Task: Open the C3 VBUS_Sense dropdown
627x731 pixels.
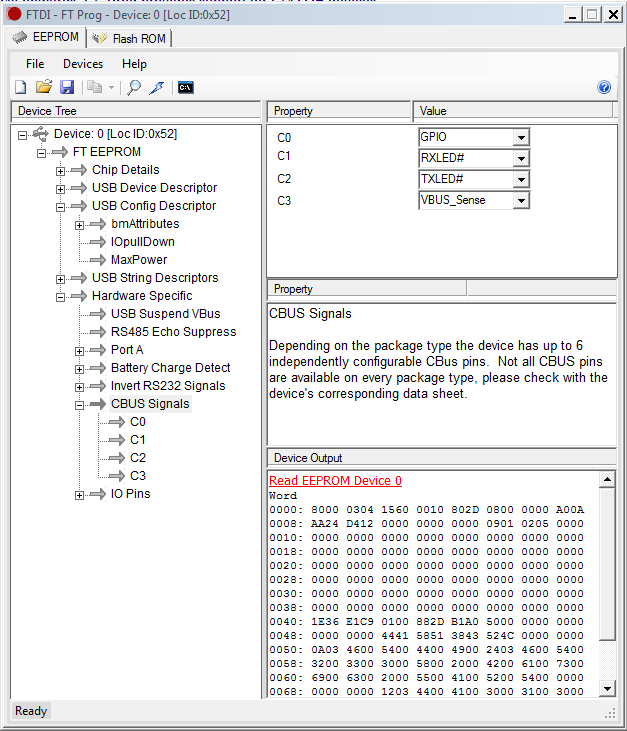Action: 521,200
